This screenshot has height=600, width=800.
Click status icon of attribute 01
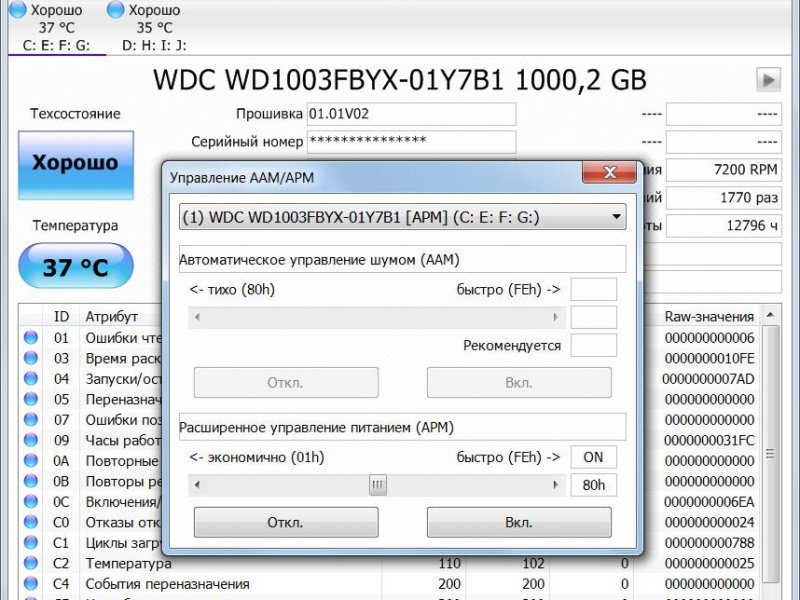click(x=31, y=337)
